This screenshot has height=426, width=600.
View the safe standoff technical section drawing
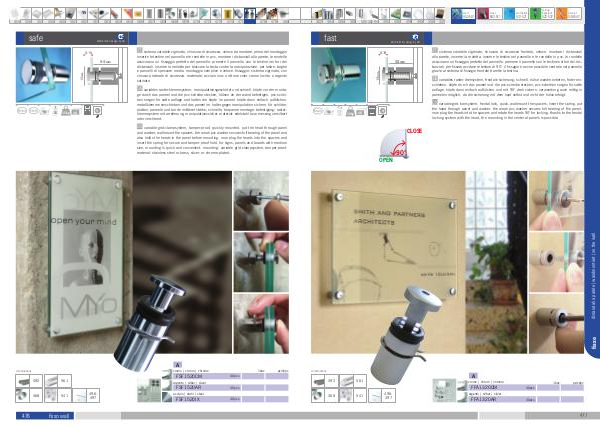(100, 75)
